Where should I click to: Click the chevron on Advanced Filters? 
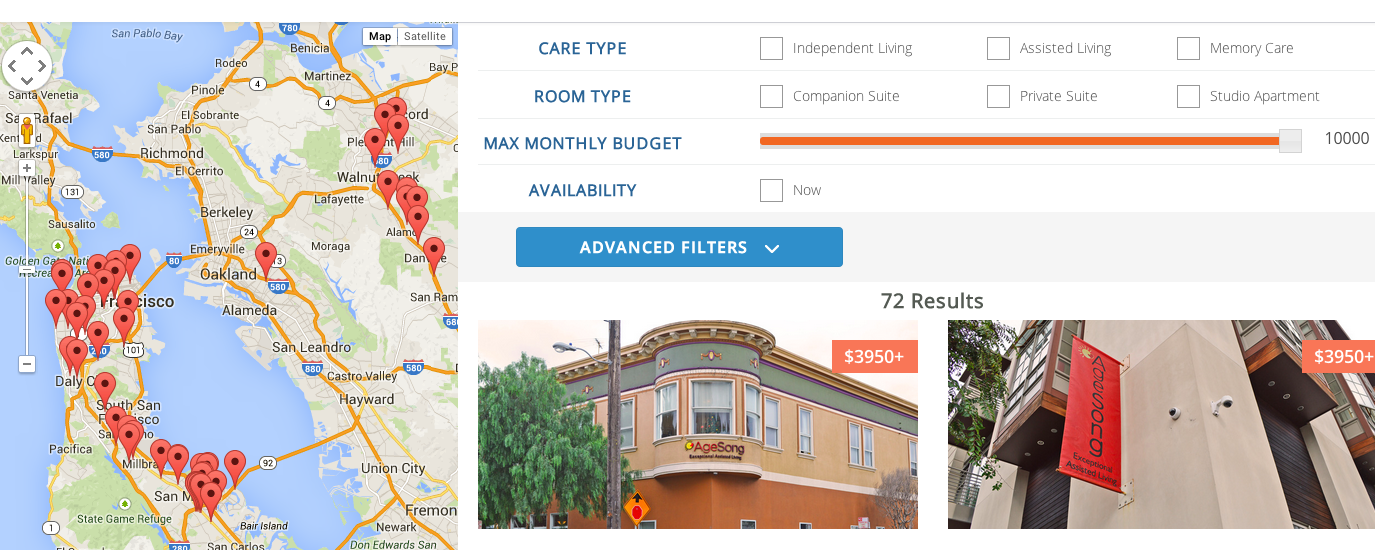(772, 248)
